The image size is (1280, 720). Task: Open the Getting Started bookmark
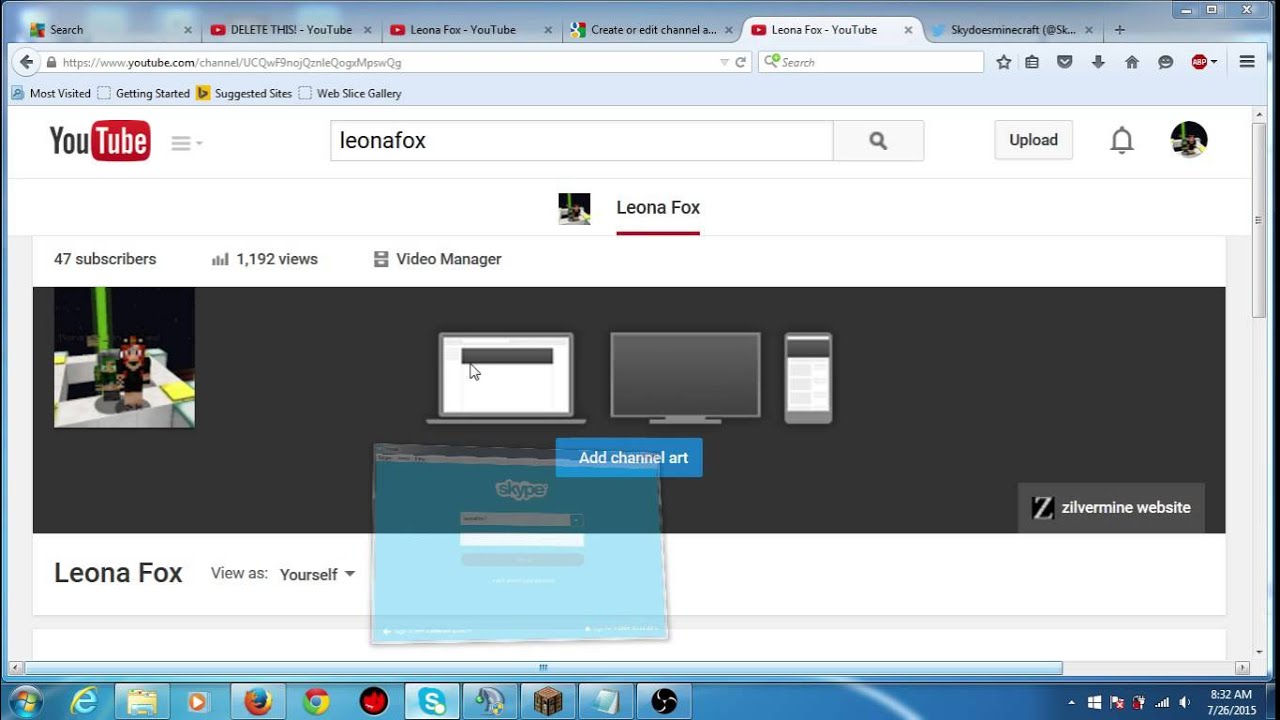144,93
